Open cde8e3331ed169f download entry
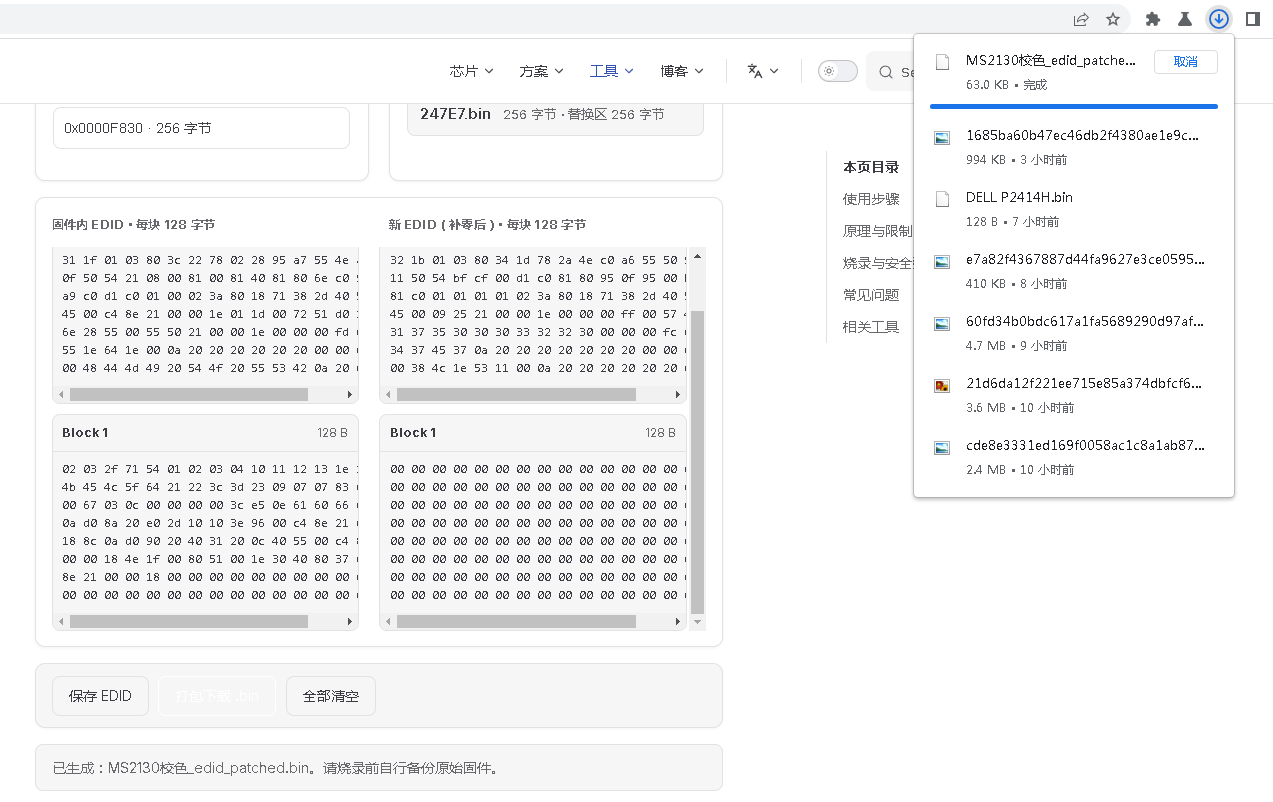This screenshot has width=1273, height=802. click(1085, 446)
